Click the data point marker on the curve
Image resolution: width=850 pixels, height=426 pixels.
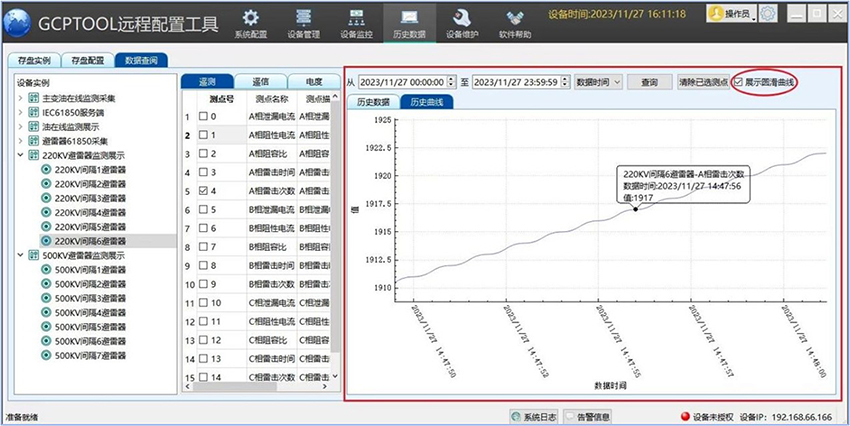635,209
